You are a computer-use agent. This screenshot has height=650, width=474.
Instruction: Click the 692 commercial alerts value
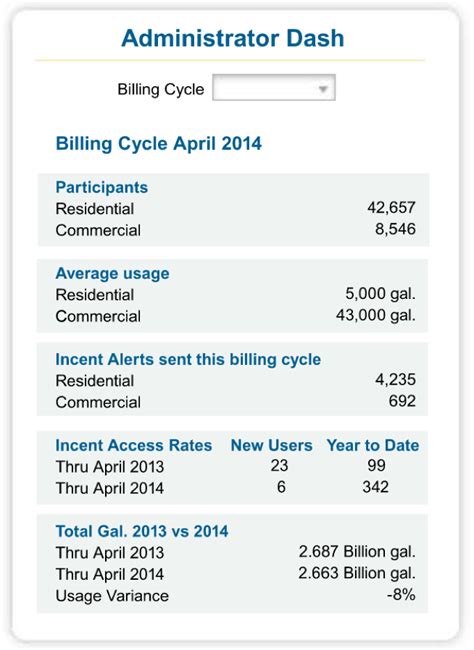(x=402, y=401)
